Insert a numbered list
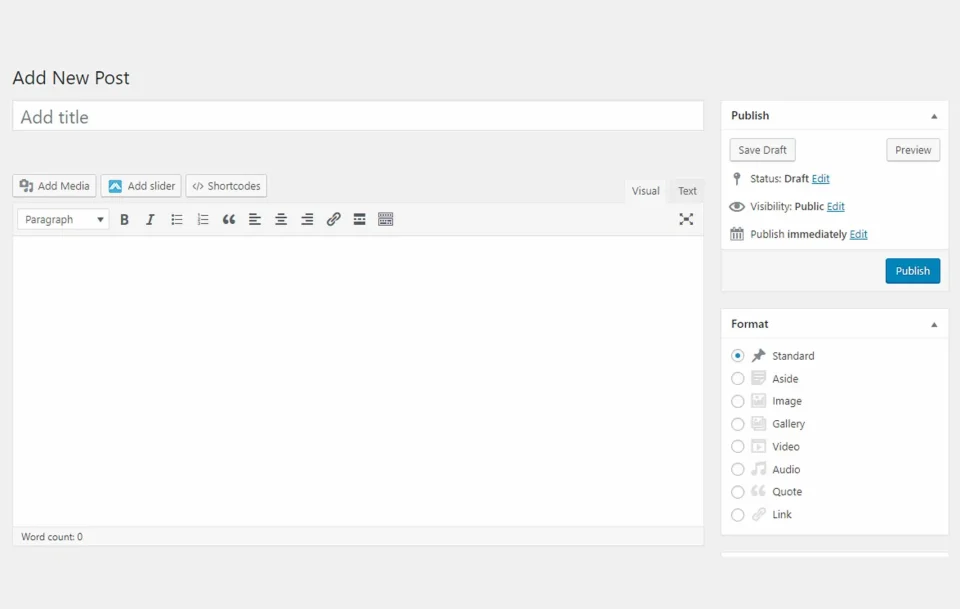This screenshot has height=609, width=960. (203, 220)
